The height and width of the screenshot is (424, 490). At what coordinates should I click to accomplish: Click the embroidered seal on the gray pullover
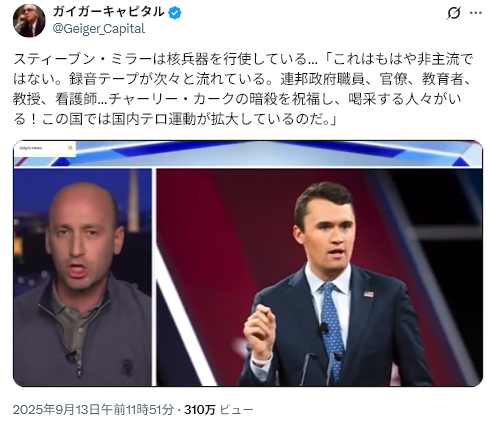[126, 367]
